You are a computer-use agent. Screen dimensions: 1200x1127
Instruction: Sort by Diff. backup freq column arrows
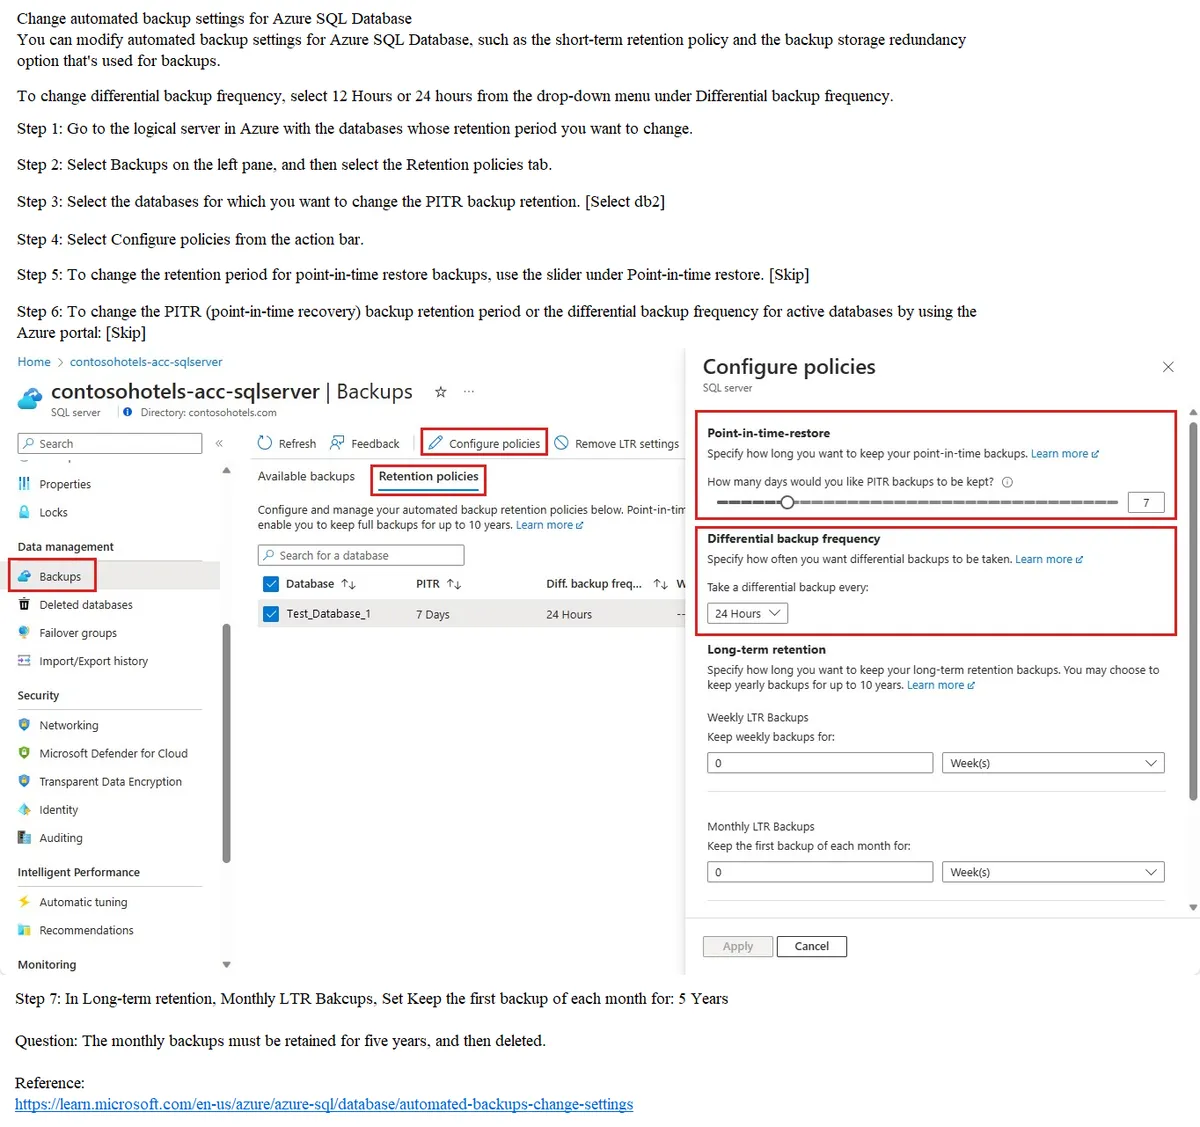(x=660, y=584)
